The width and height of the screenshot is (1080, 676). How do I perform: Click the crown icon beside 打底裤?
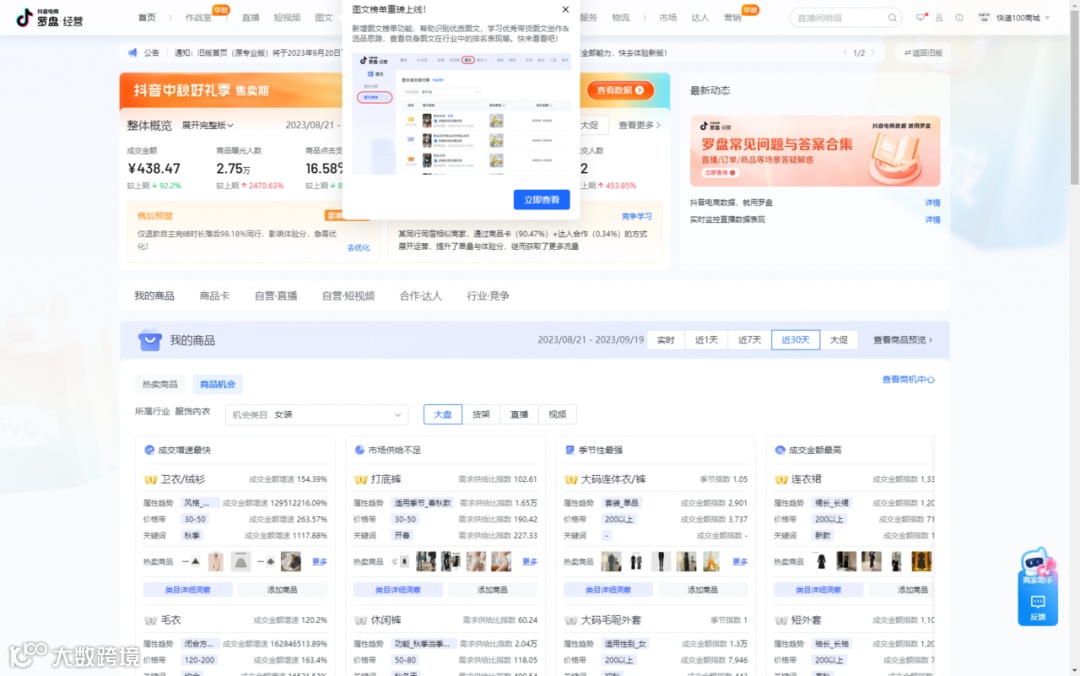coord(360,479)
